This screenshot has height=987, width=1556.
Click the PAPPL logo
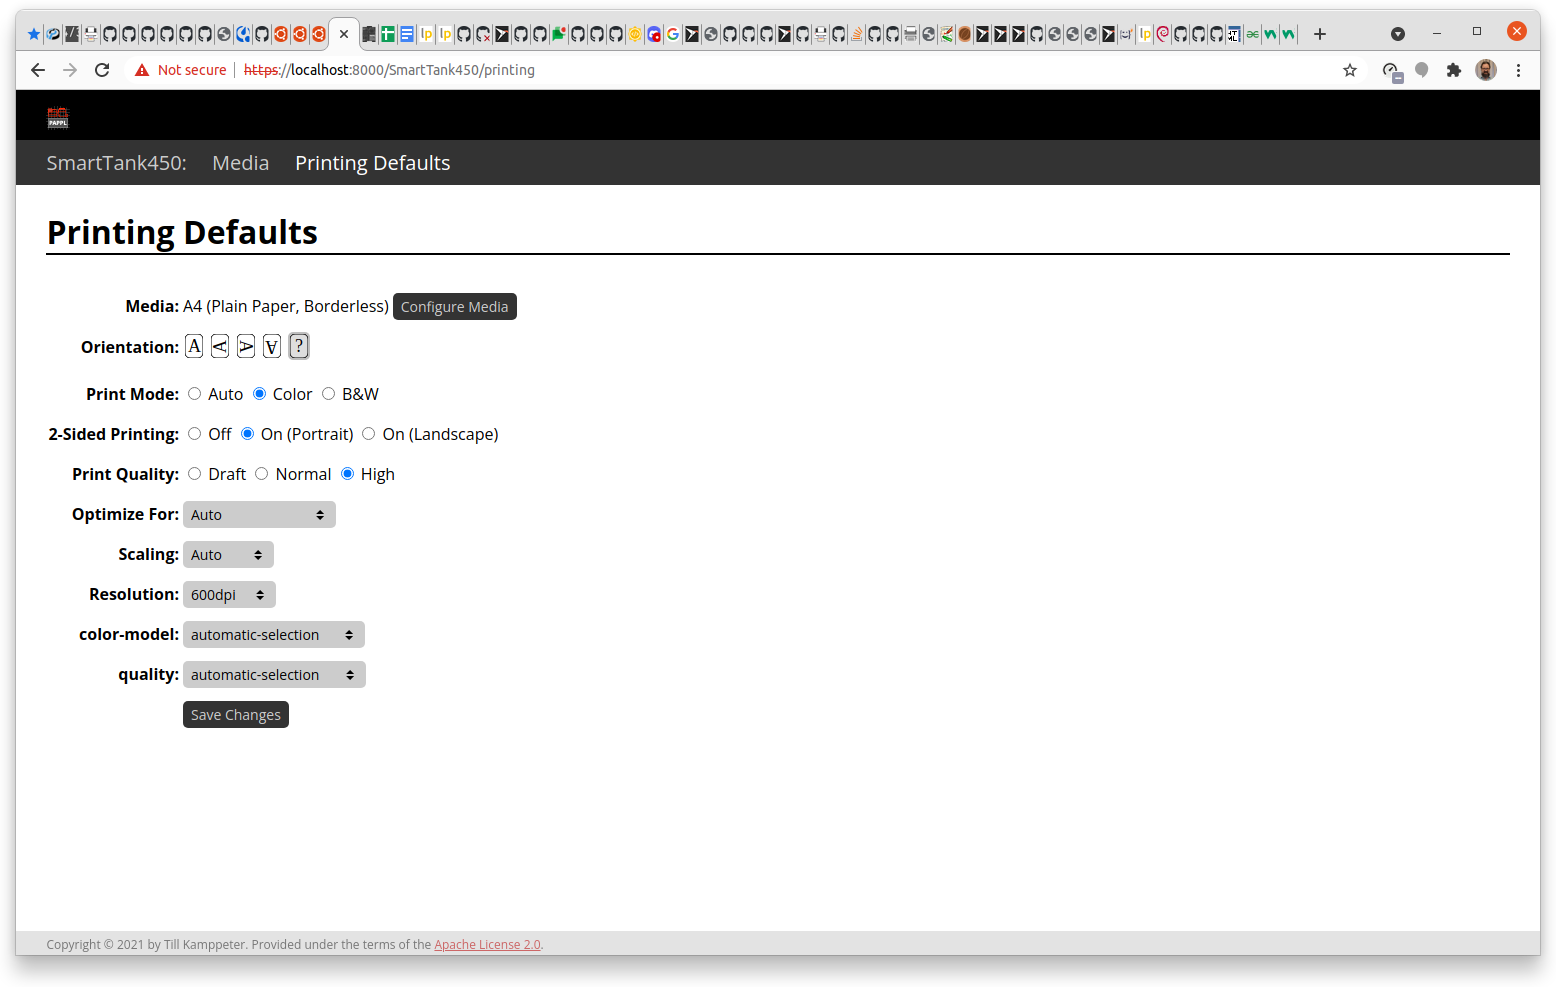(57, 116)
